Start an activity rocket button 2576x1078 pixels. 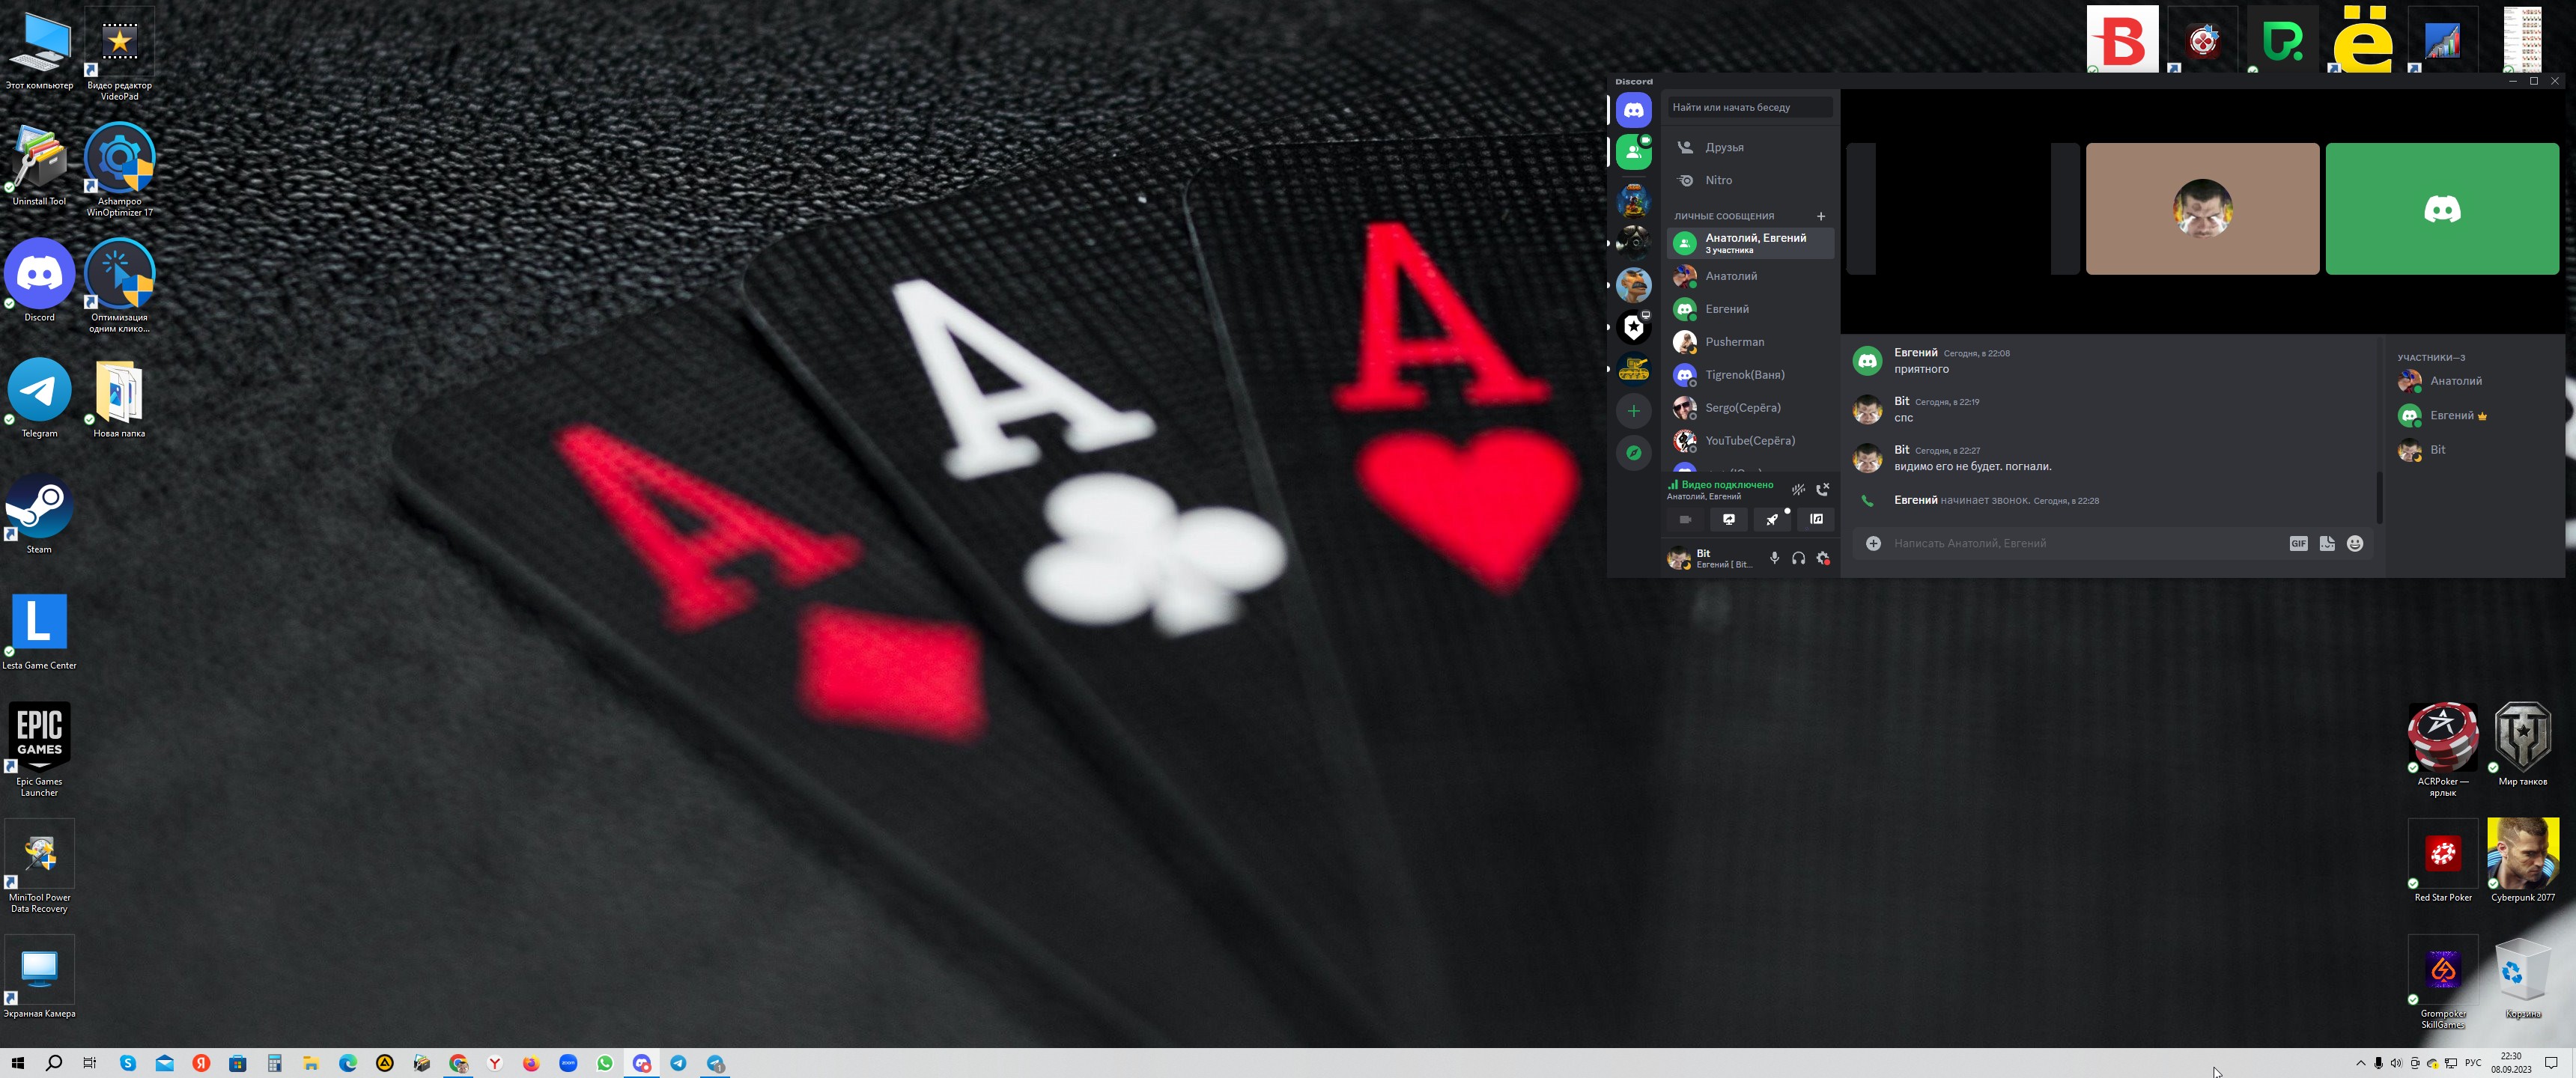[1772, 519]
